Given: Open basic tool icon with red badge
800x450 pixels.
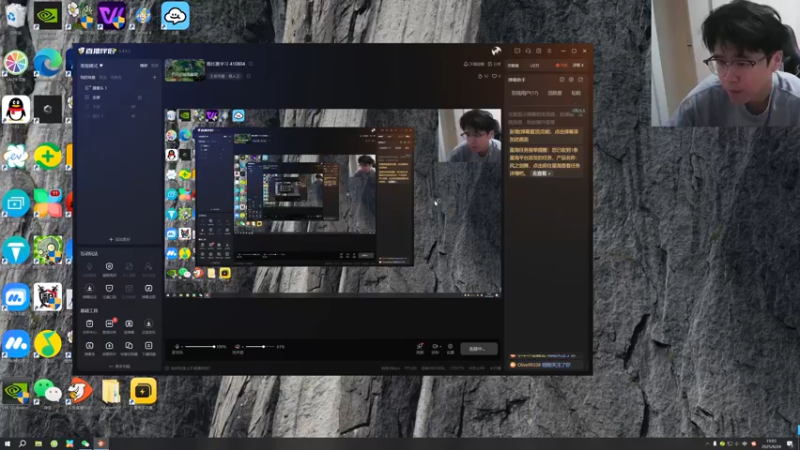Looking at the screenshot, I should [x=109, y=323].
